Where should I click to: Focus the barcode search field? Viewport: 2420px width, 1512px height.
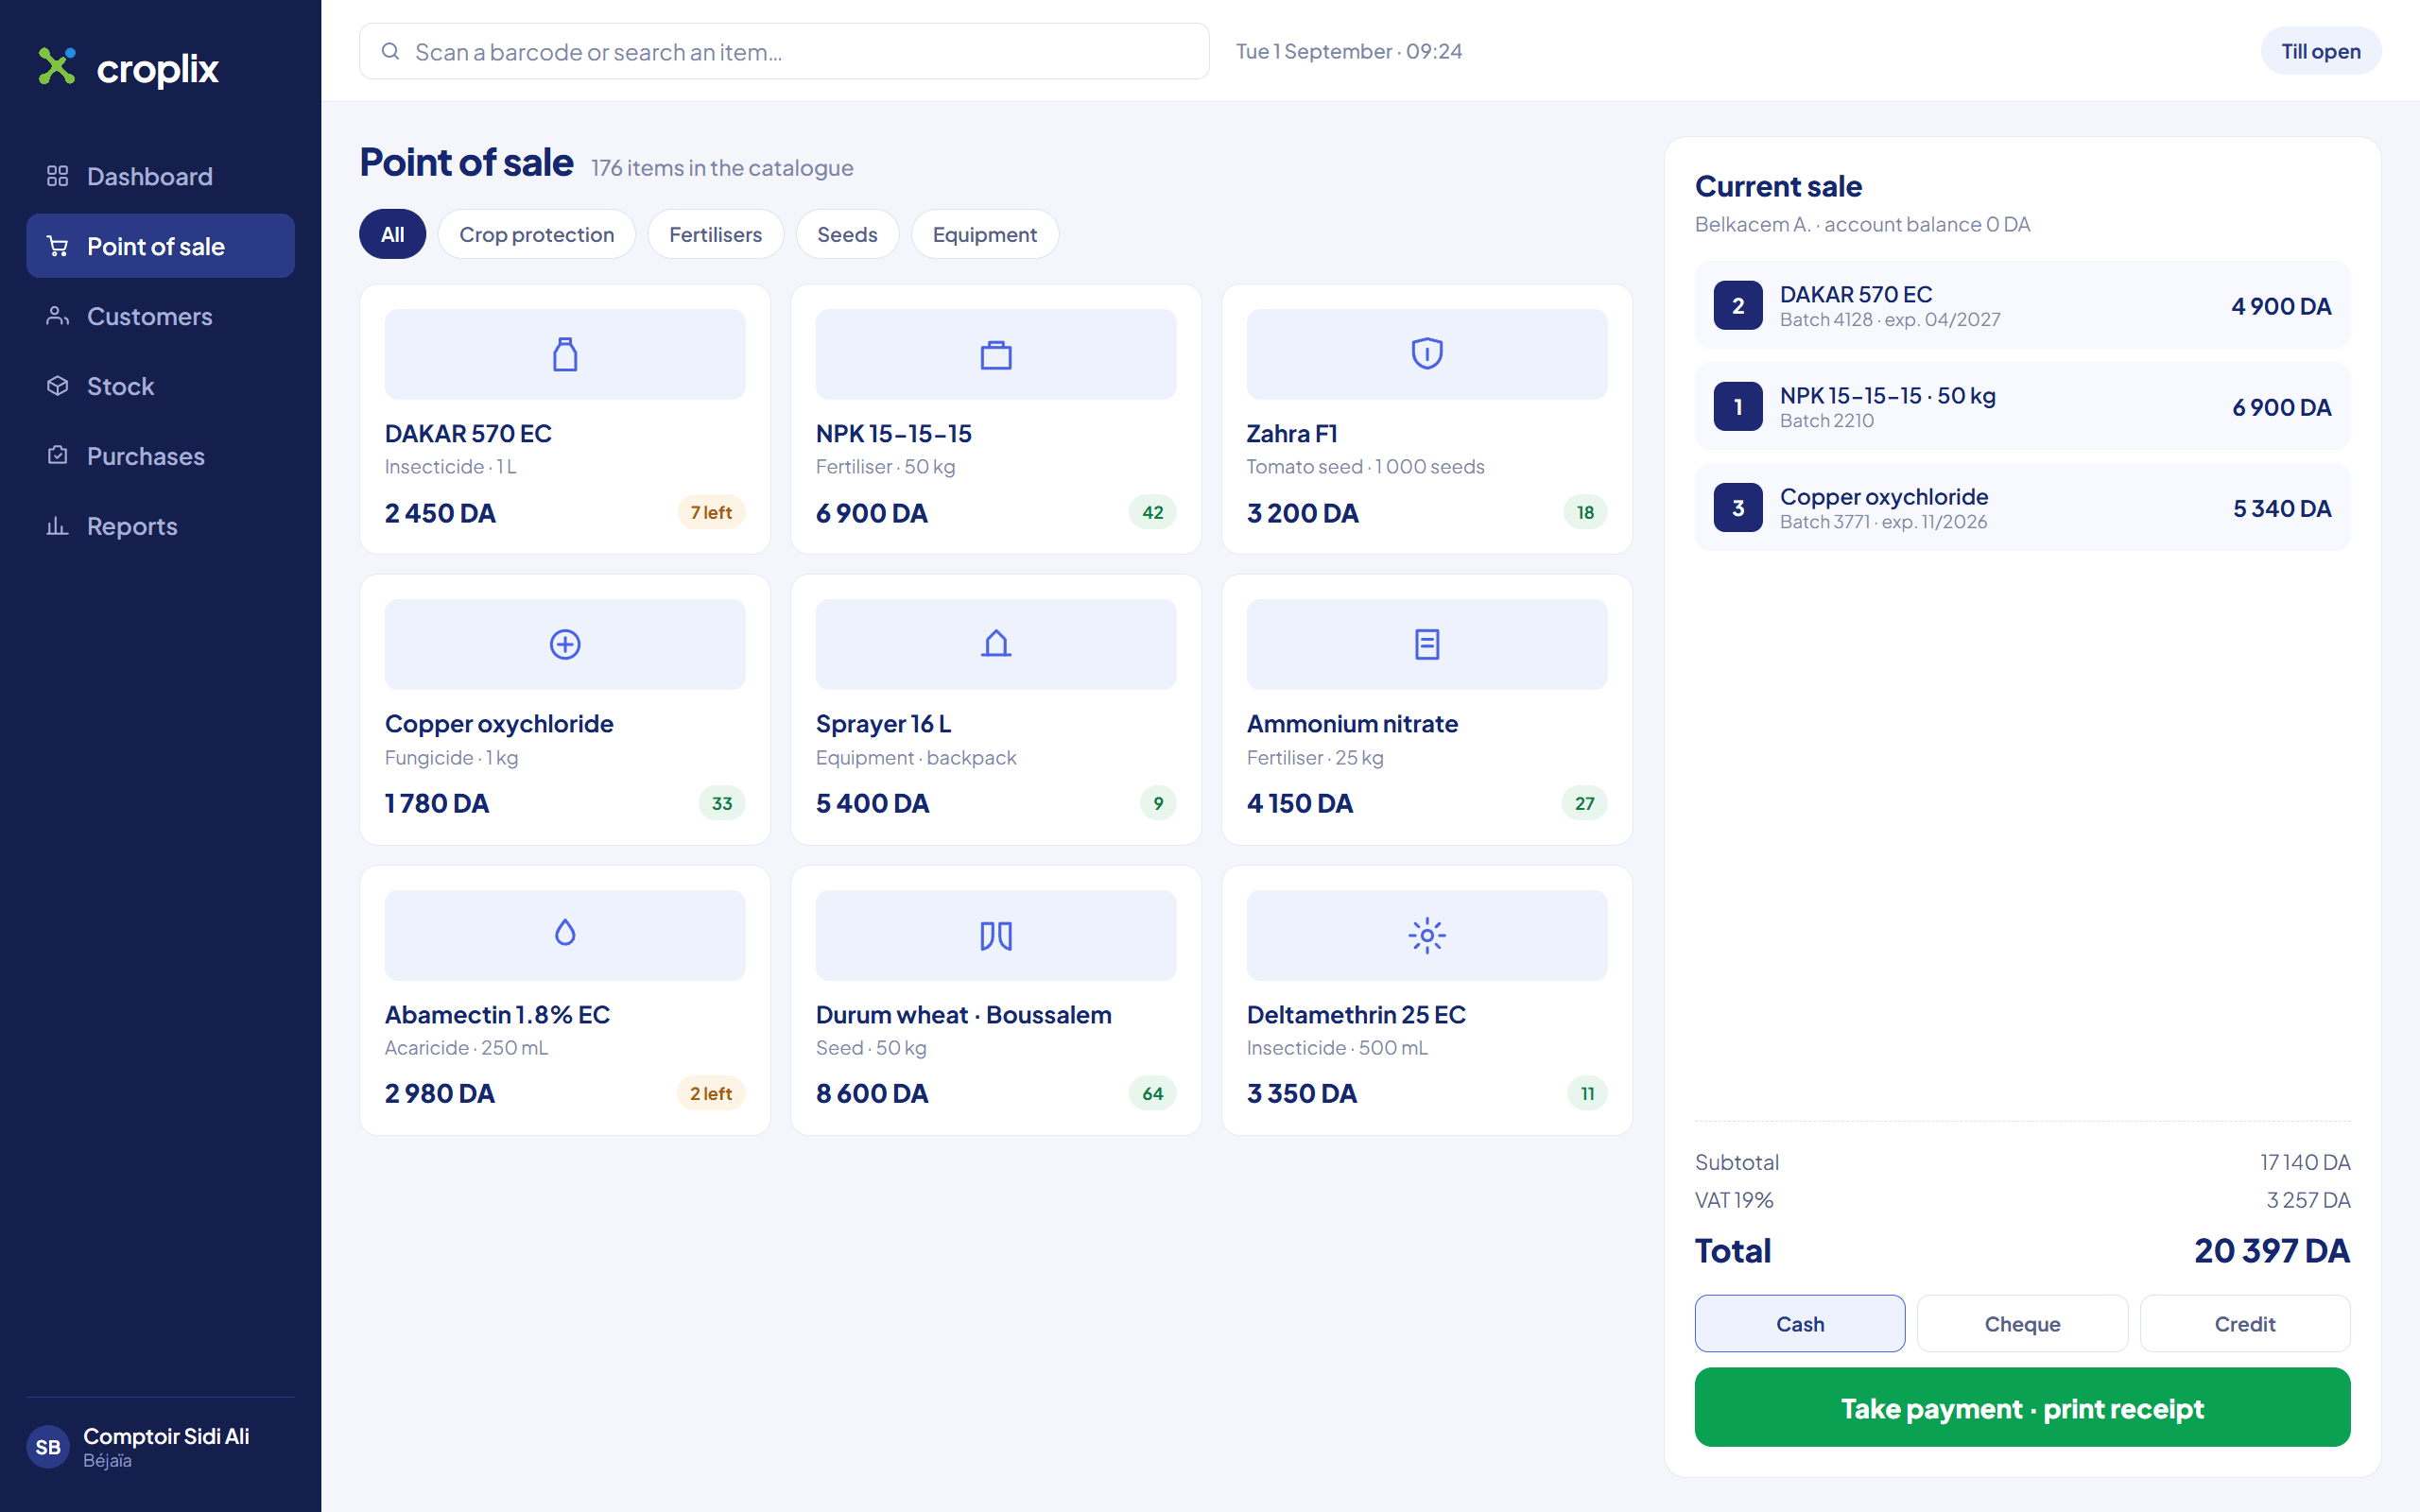click(x=784, y=51)
